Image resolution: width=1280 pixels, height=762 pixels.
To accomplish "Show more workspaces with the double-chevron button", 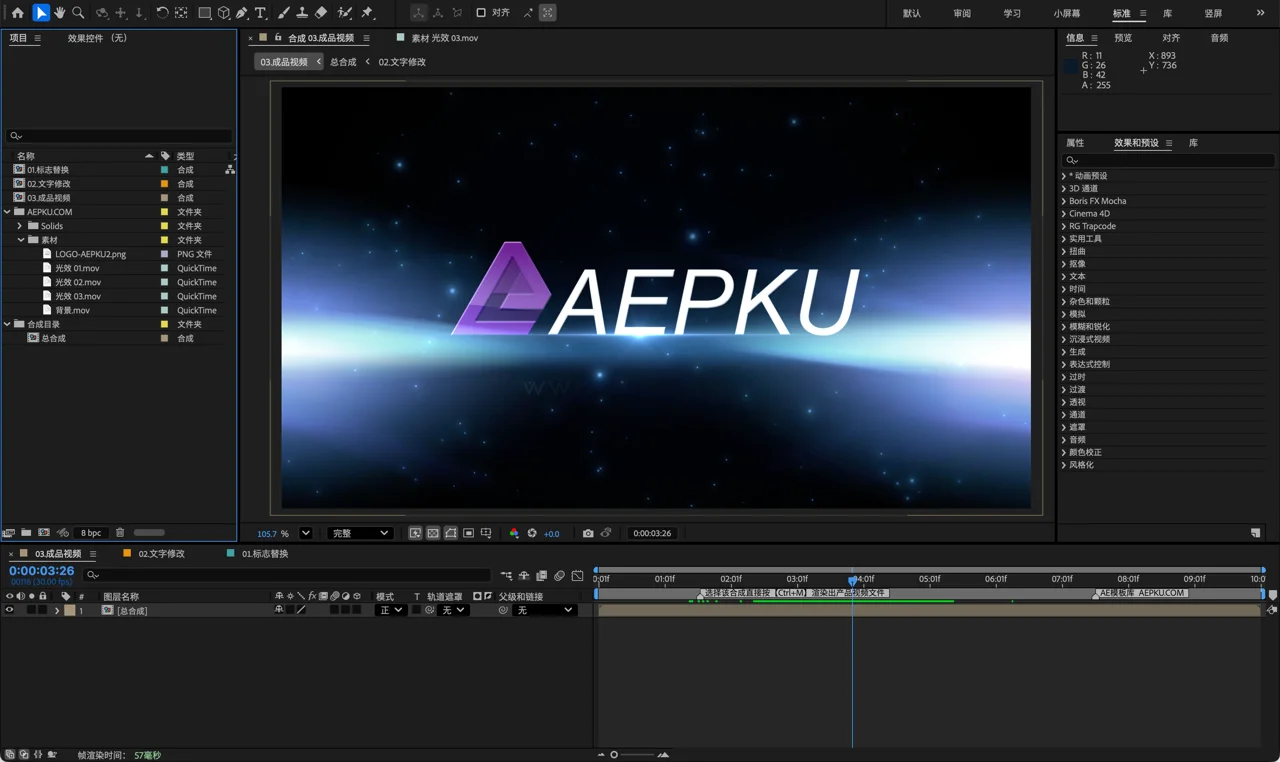I will 1260,13.
